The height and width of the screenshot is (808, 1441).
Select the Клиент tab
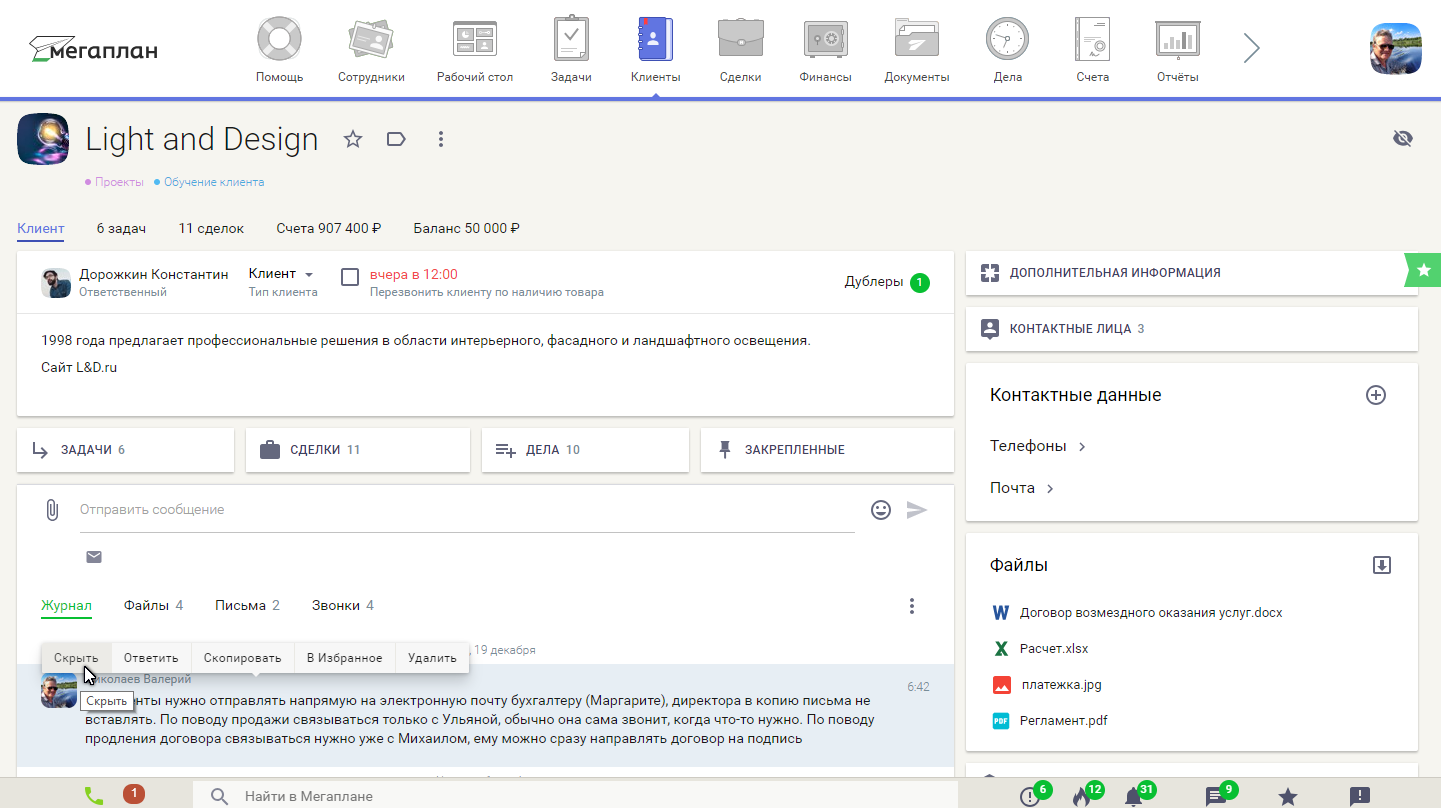[x=41, y=228]
